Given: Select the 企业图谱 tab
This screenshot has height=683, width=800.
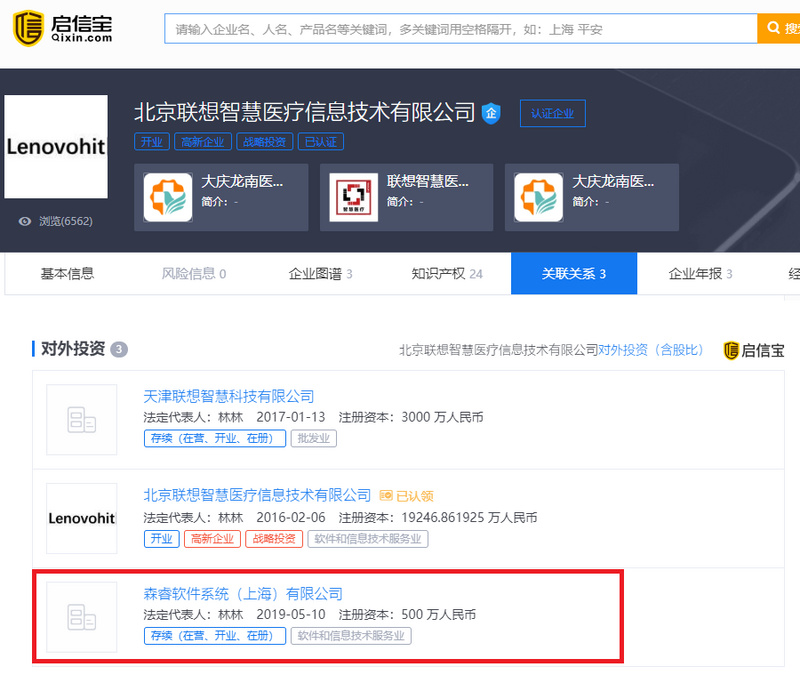Looking at the screenshot, I should click(x=320, y=273).
